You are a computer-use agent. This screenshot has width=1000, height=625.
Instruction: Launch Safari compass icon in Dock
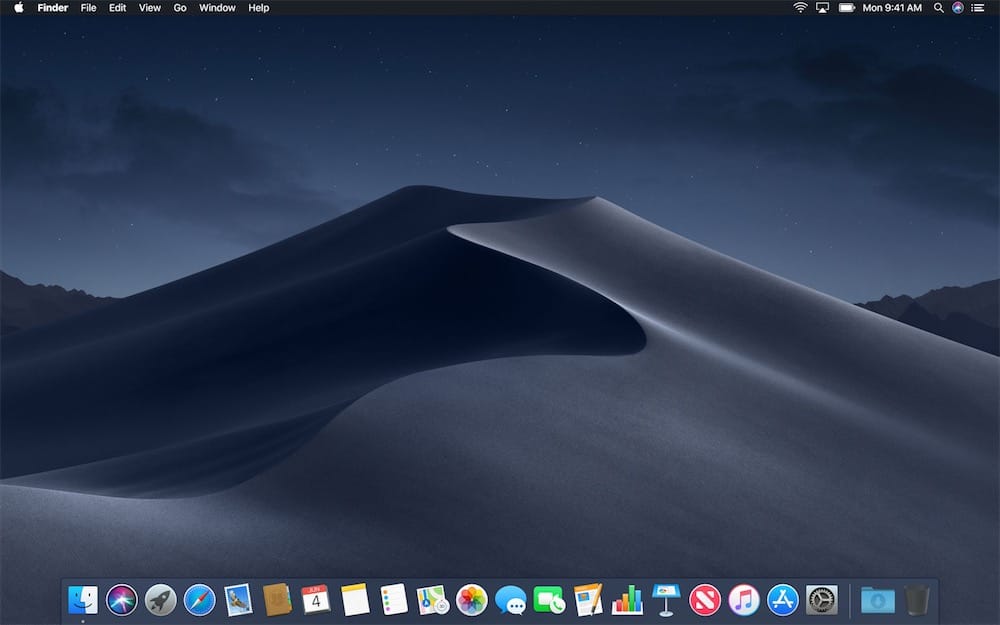(x=200, y=599)
